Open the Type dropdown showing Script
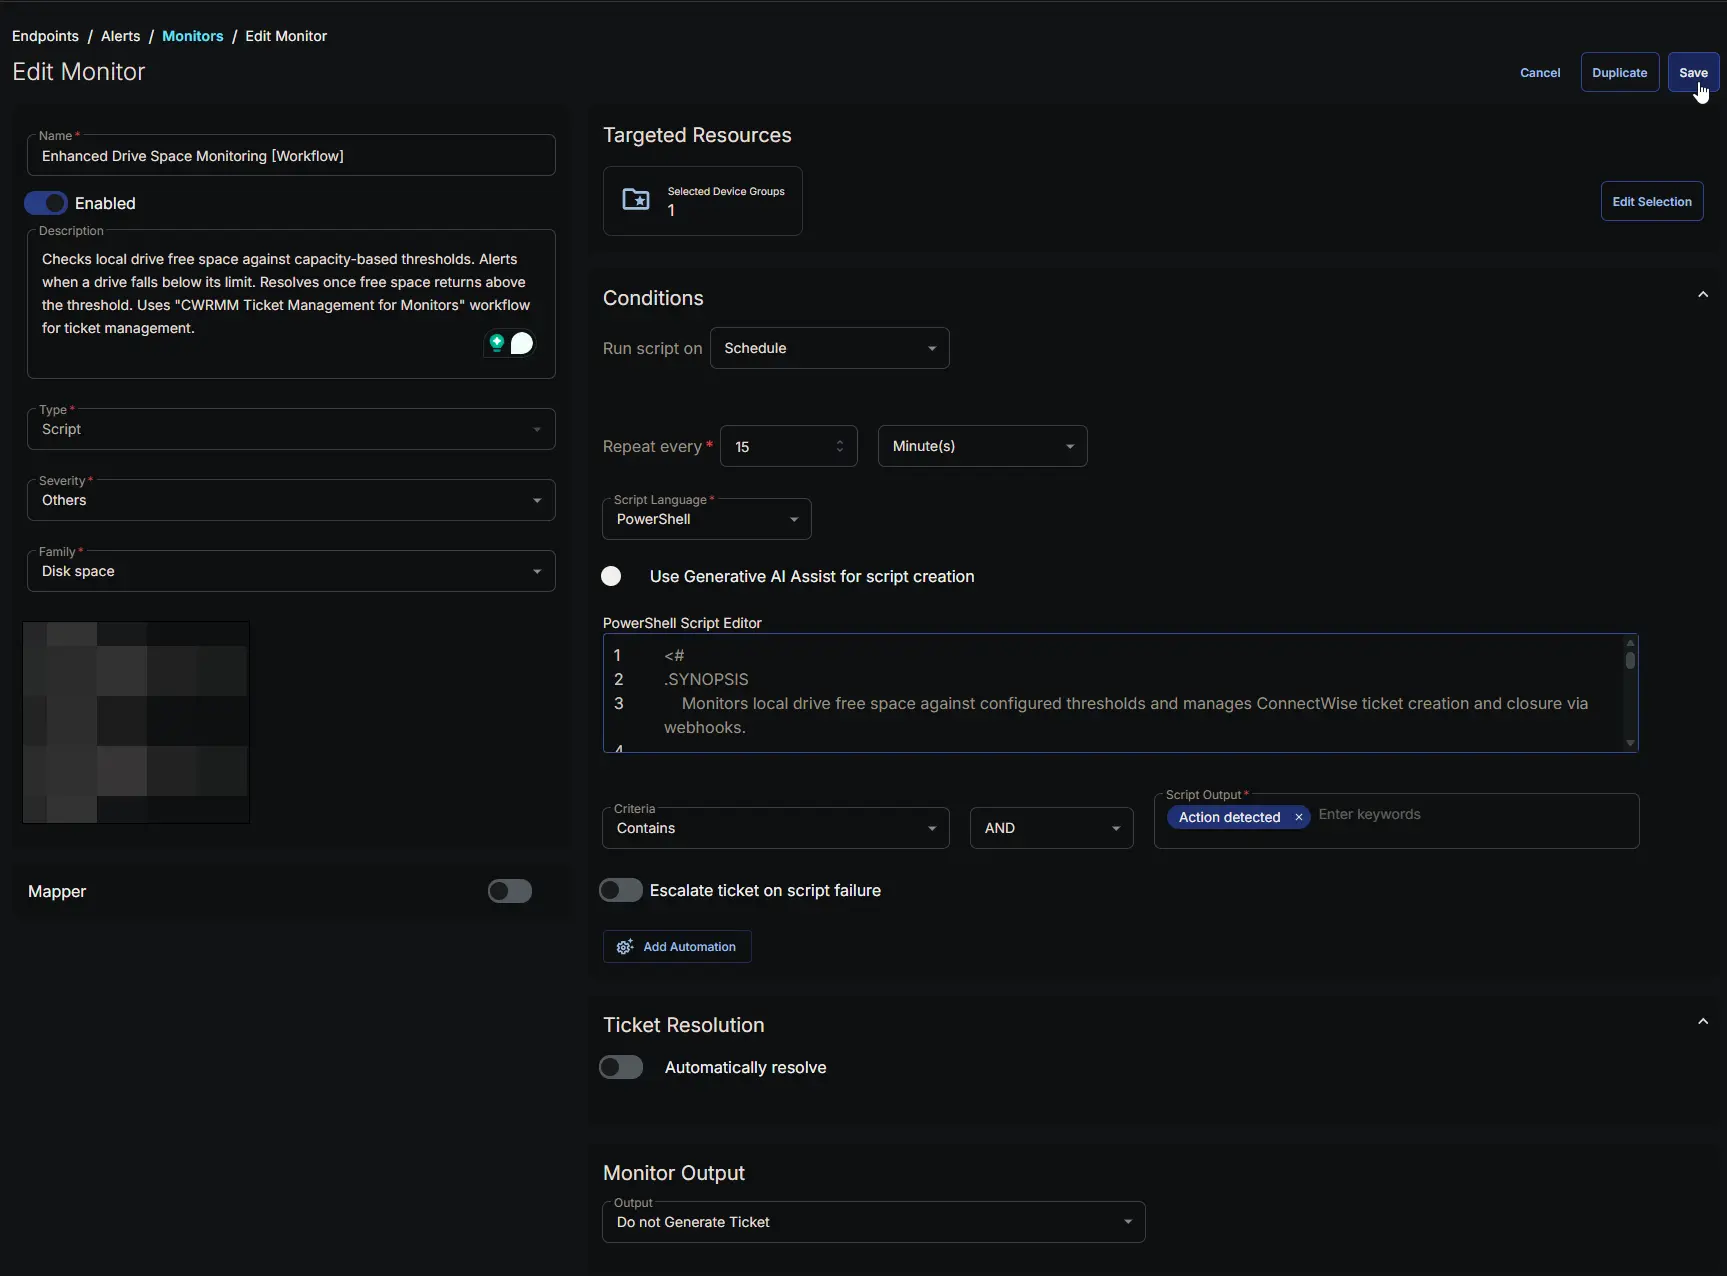This screenshot has height=1276, width=1727. [x=291, y=429]
